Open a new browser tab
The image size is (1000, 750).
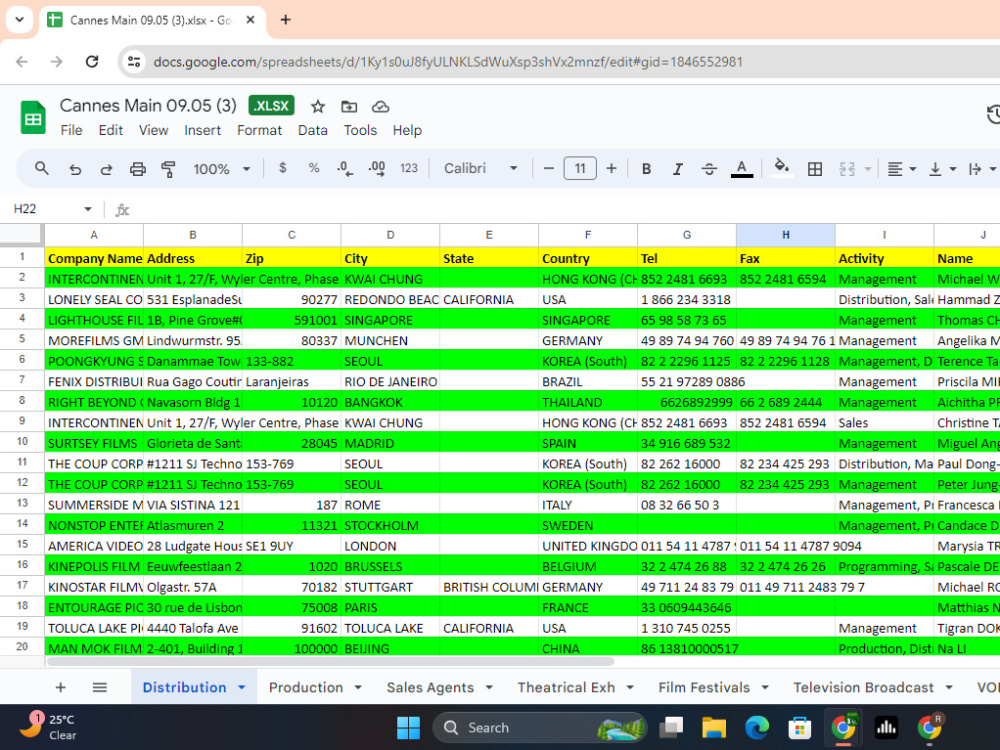286,20
